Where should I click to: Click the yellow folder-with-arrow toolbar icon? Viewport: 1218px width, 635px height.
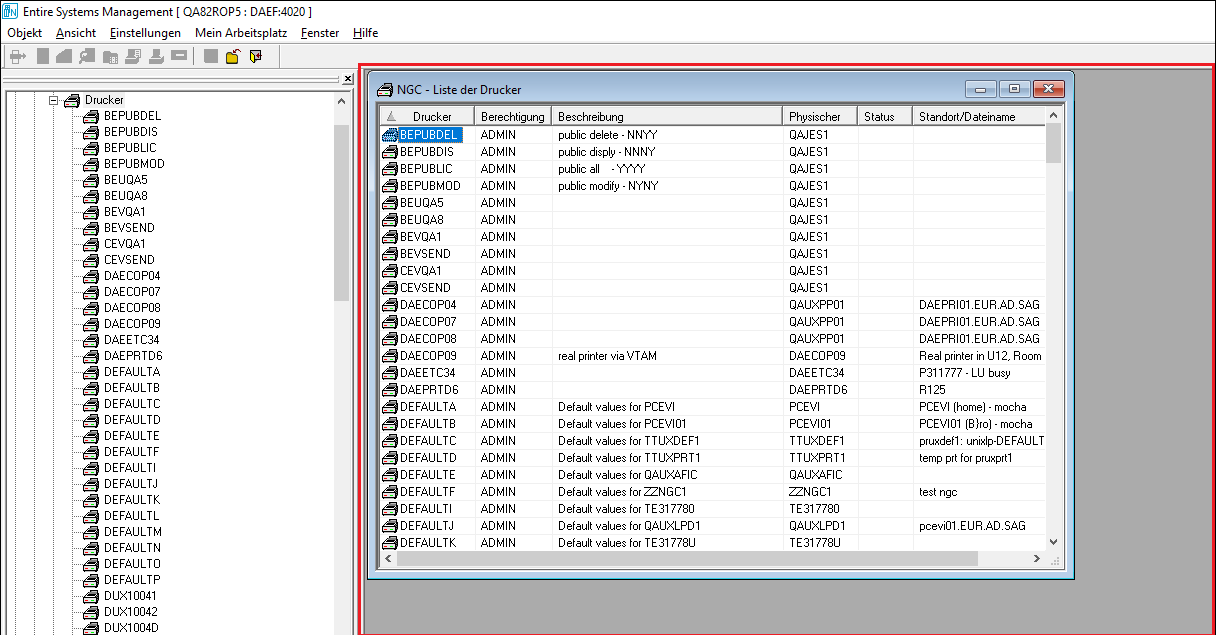click(x=233, y=57)
